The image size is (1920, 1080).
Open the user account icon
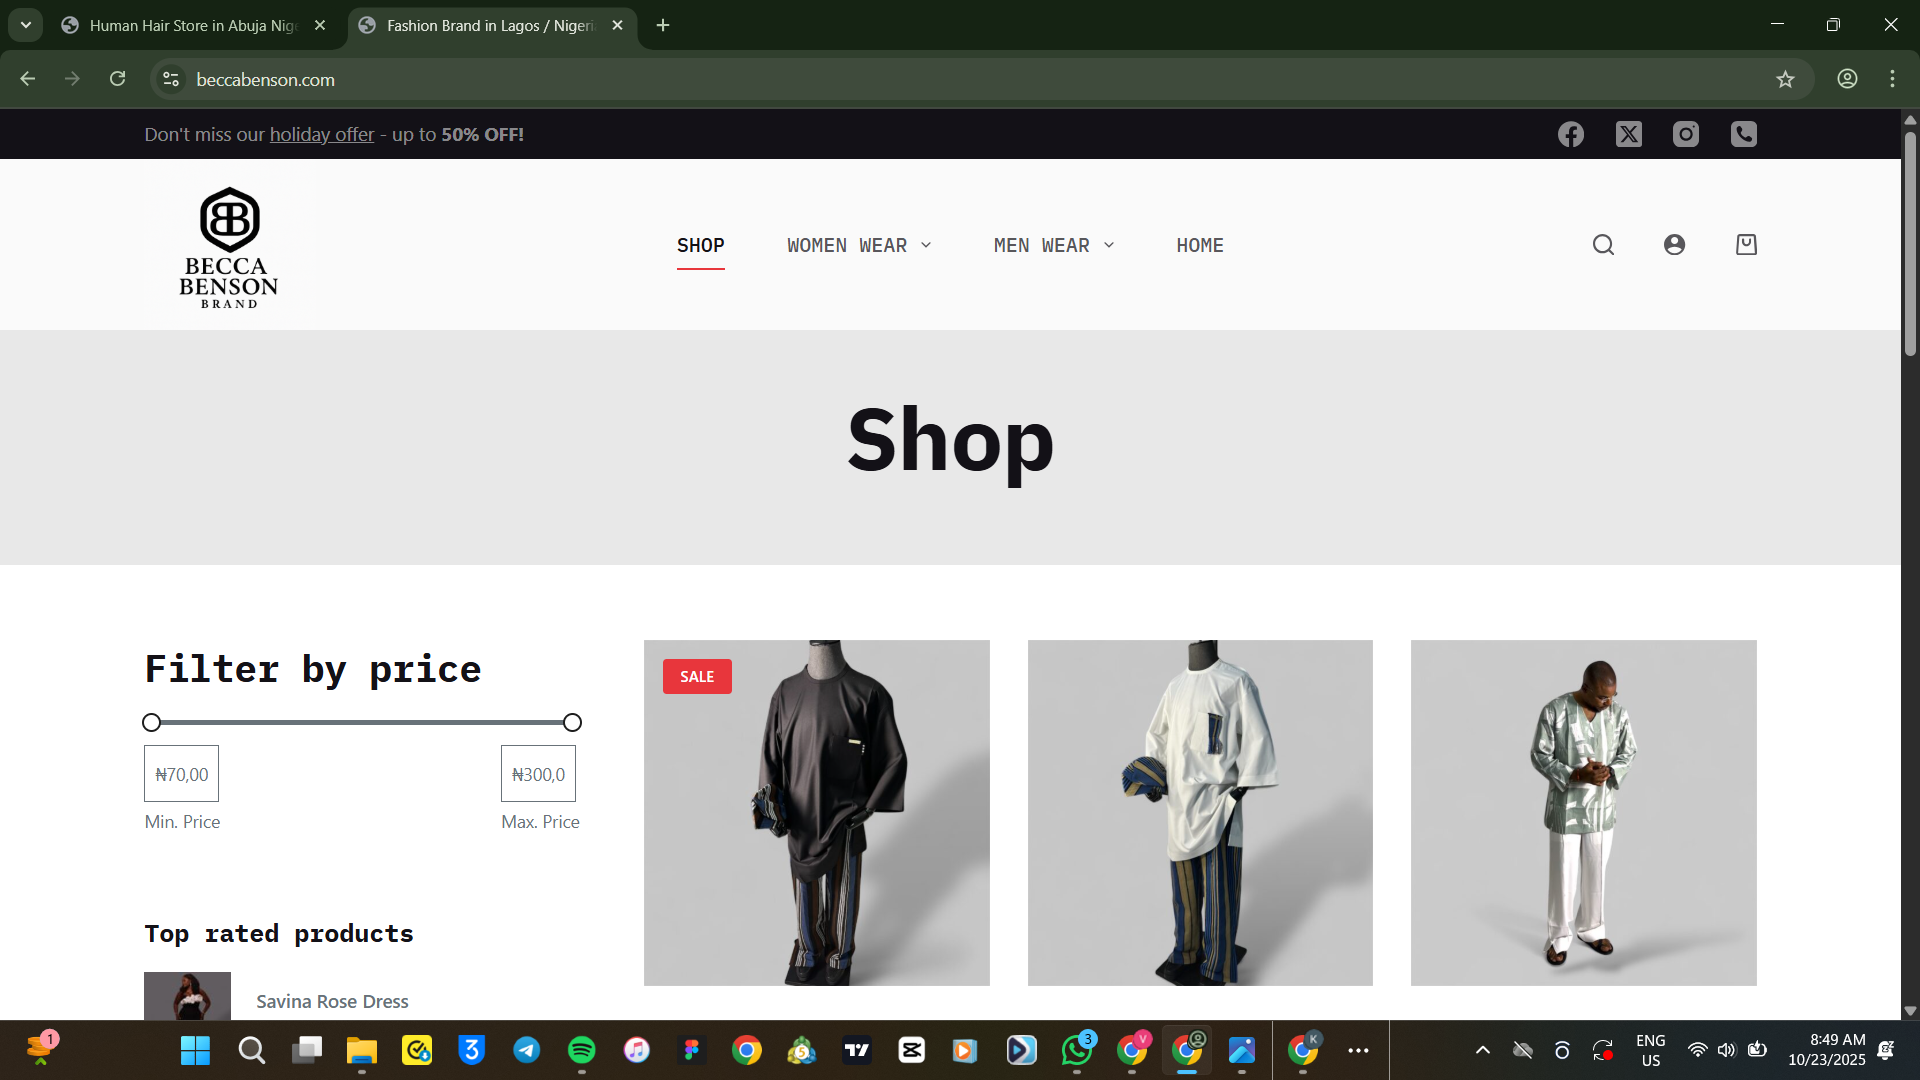(x=1674, y=245)
